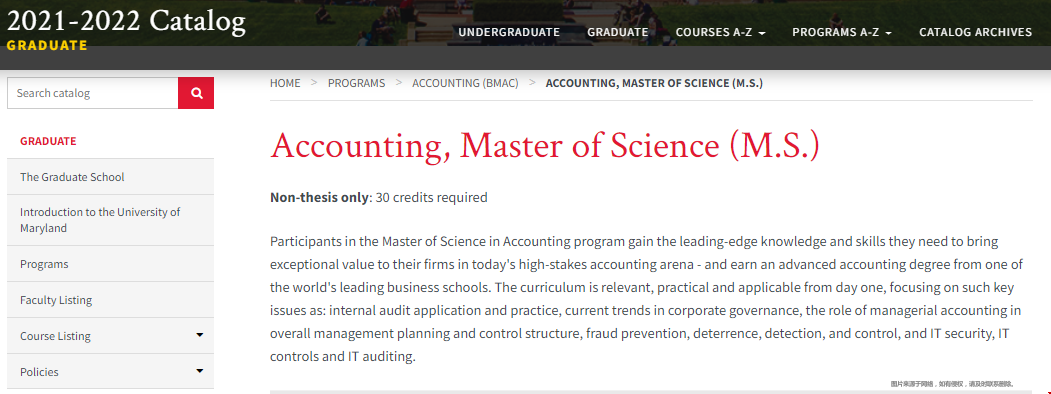1051x394 pixels.
Task: Click the red search magnifier button
Action: [196, 93]
